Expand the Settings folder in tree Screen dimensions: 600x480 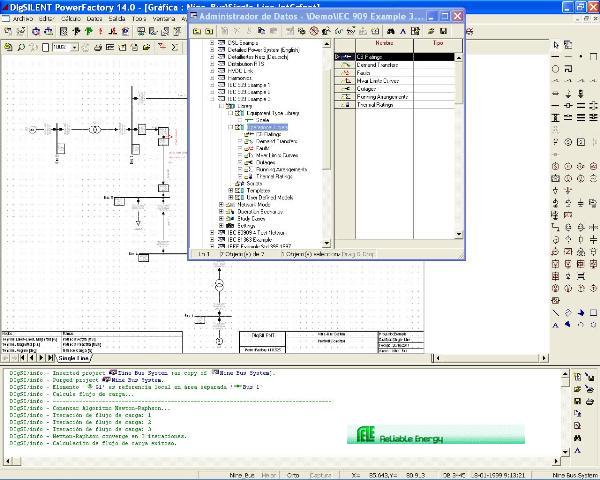pyautogui.click(x=221, y=226)
